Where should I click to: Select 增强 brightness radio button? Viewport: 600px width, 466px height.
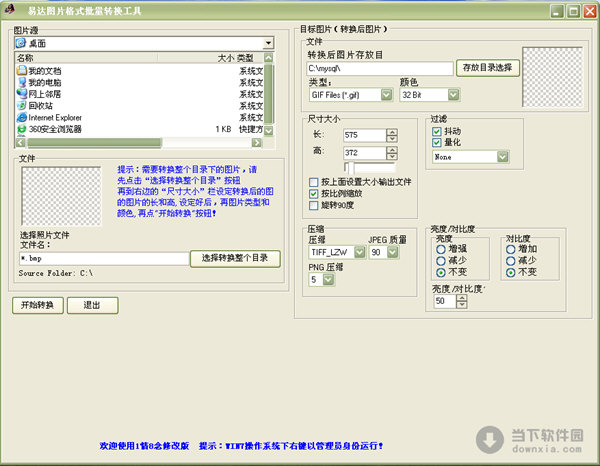tap(441, 248)
